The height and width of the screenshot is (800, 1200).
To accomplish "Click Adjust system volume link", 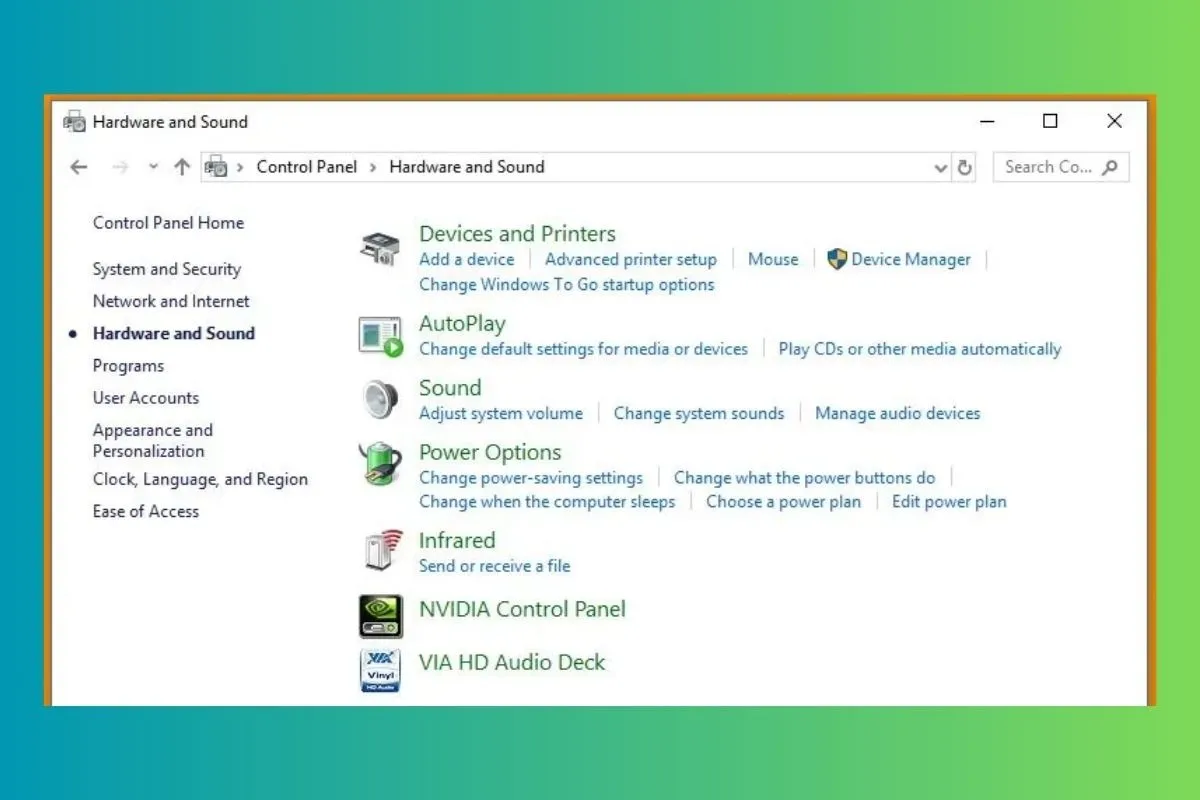I will [500, 413].
